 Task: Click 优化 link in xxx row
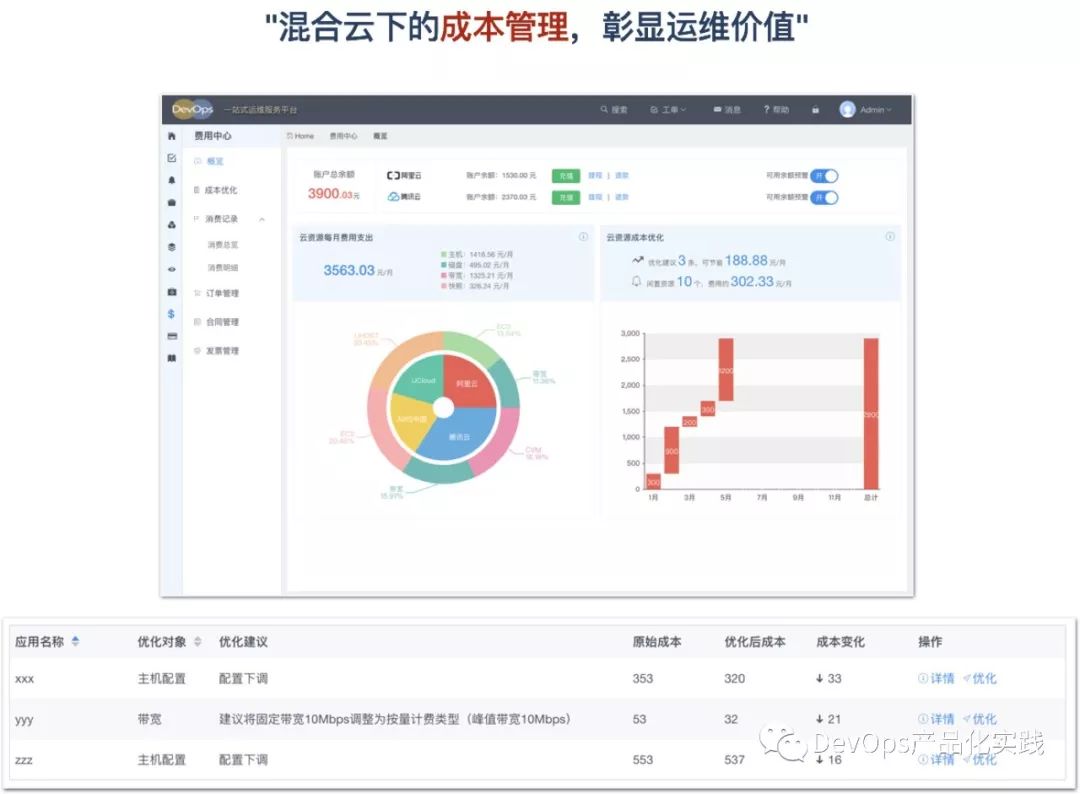click(979, 678)
